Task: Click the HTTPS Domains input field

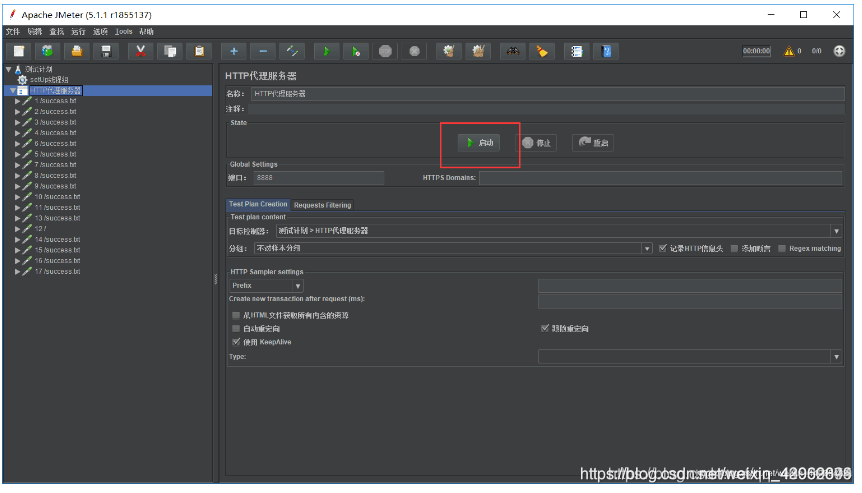Action: [660, 178]
